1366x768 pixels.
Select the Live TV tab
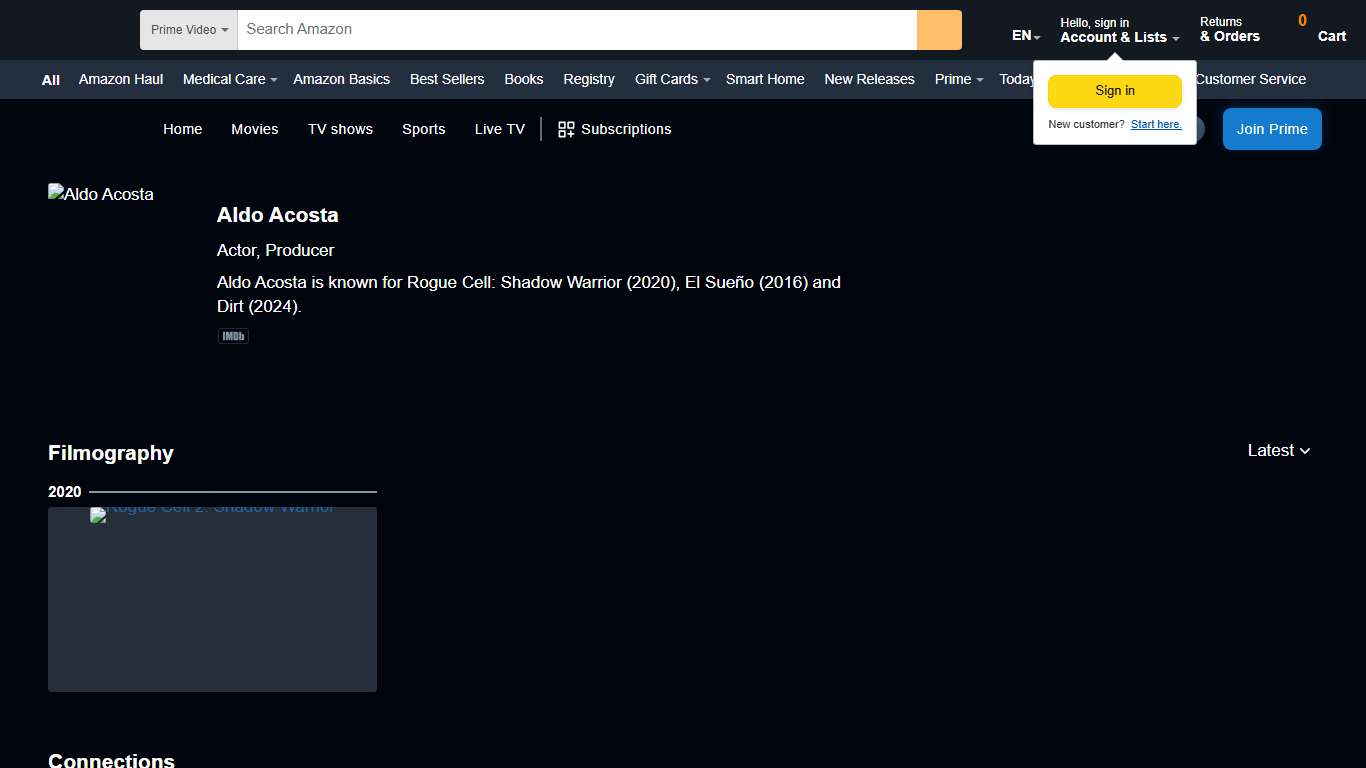tap(499, 129)
